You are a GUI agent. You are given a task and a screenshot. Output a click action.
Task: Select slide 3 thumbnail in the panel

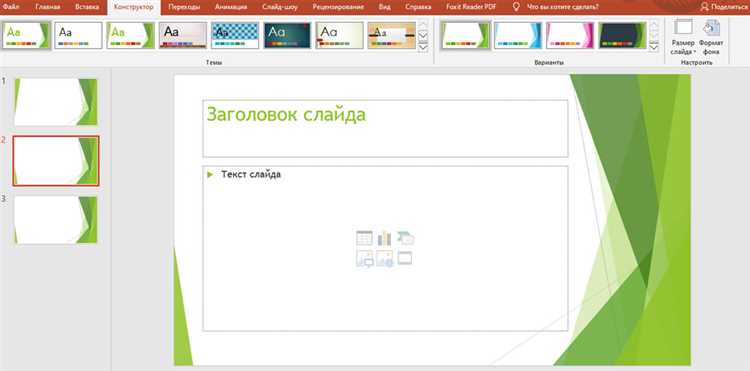click(56, 220)
